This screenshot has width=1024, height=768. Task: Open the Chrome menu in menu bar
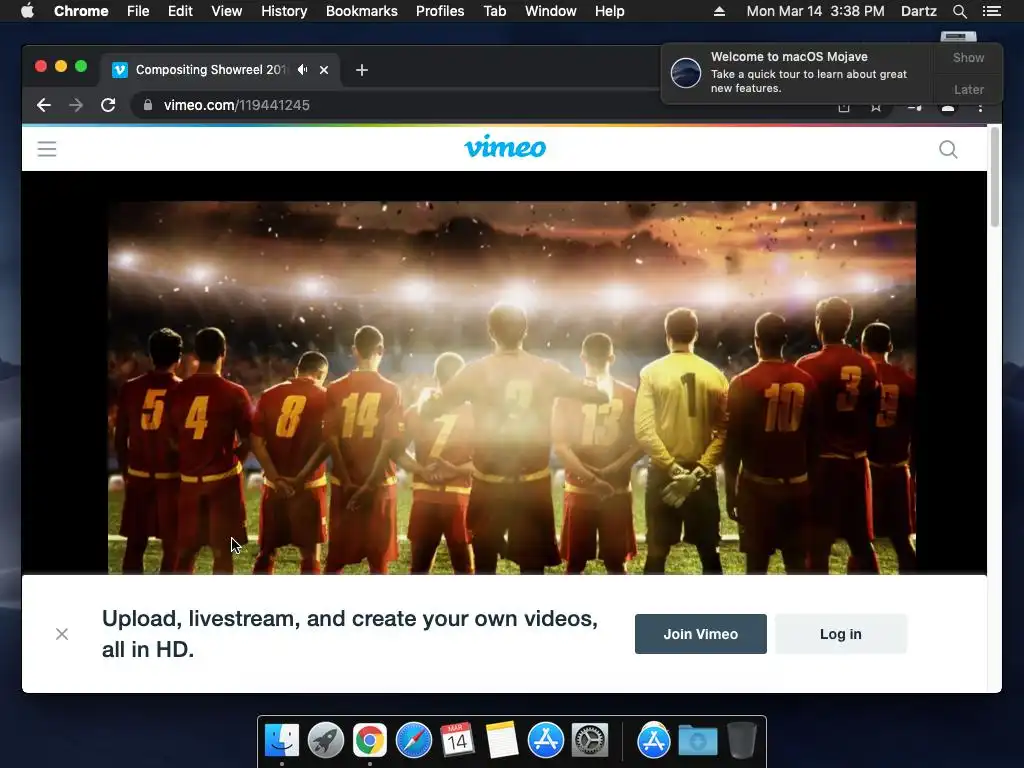81,11
